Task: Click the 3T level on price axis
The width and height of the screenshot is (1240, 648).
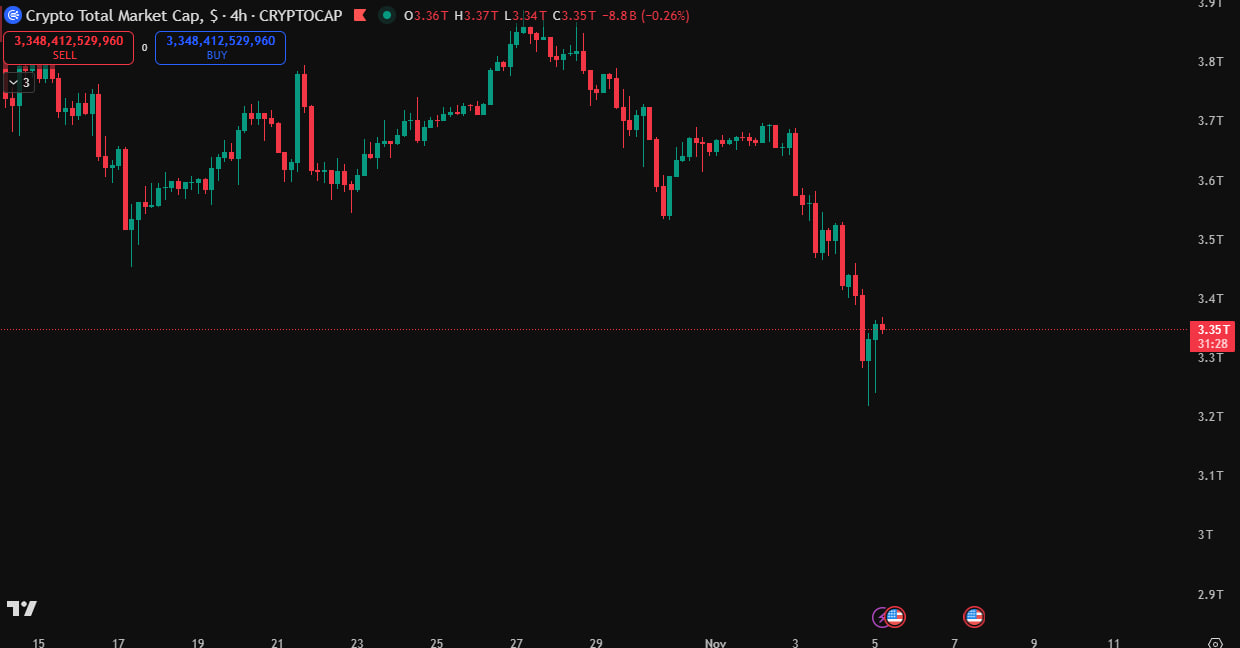Action: [x=1206, y=535]
